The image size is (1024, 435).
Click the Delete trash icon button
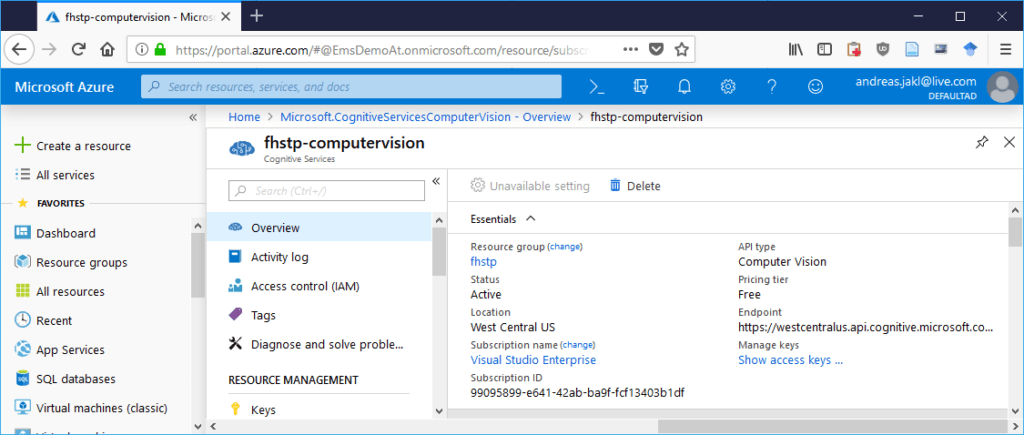635,186
